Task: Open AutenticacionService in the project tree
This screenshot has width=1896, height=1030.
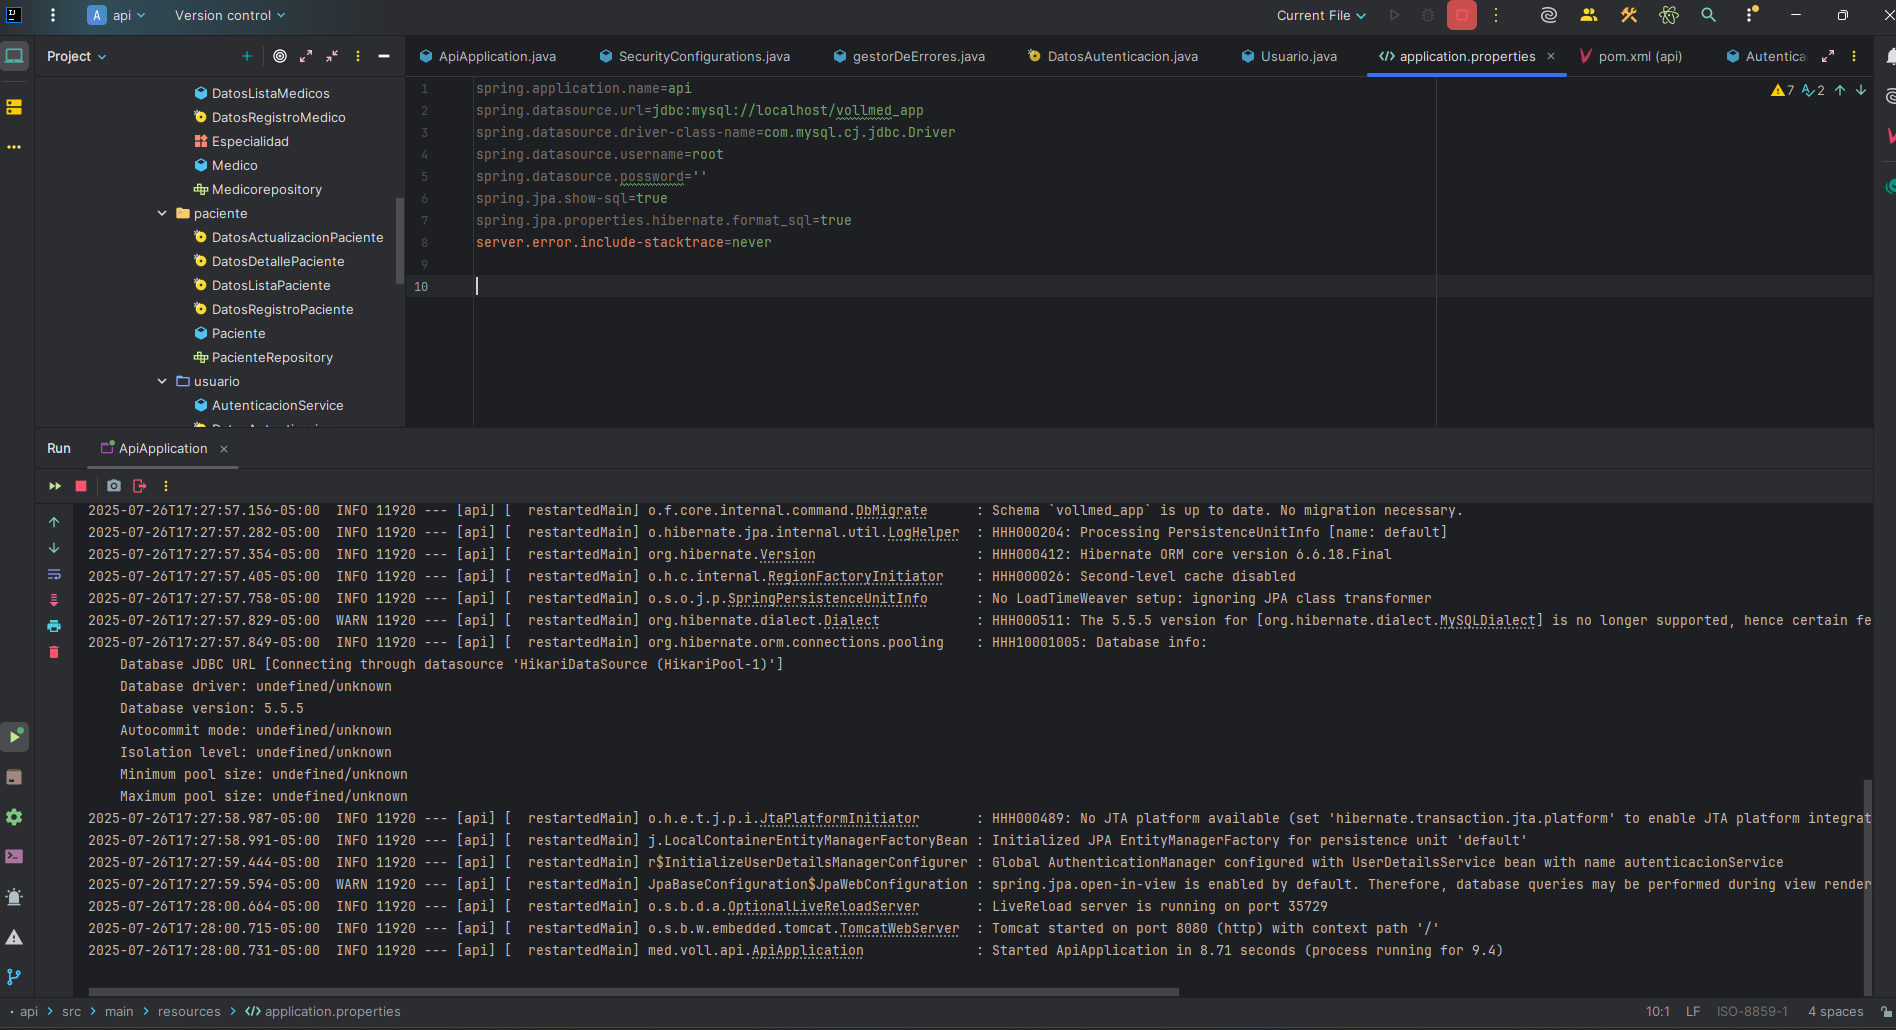Action: (x=277, y=405)
